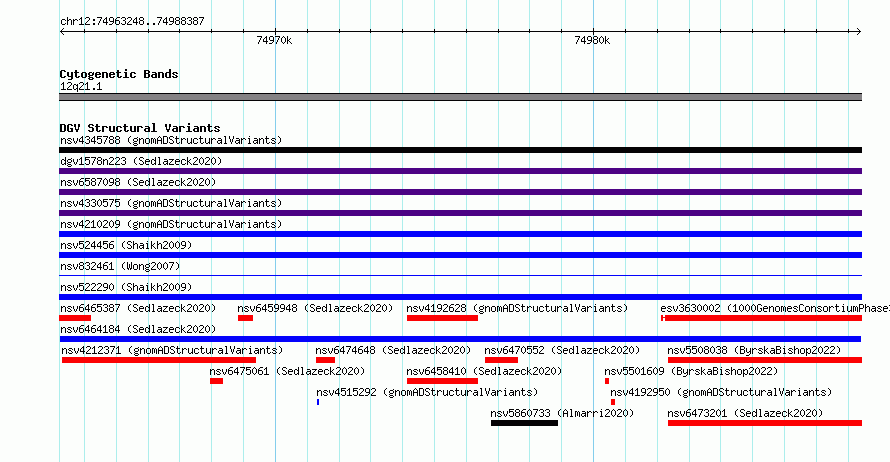Open variant nsv5860733 (Almarri2020) label
The width and height of the screenshot is (890, 462).
coord(562,413)
